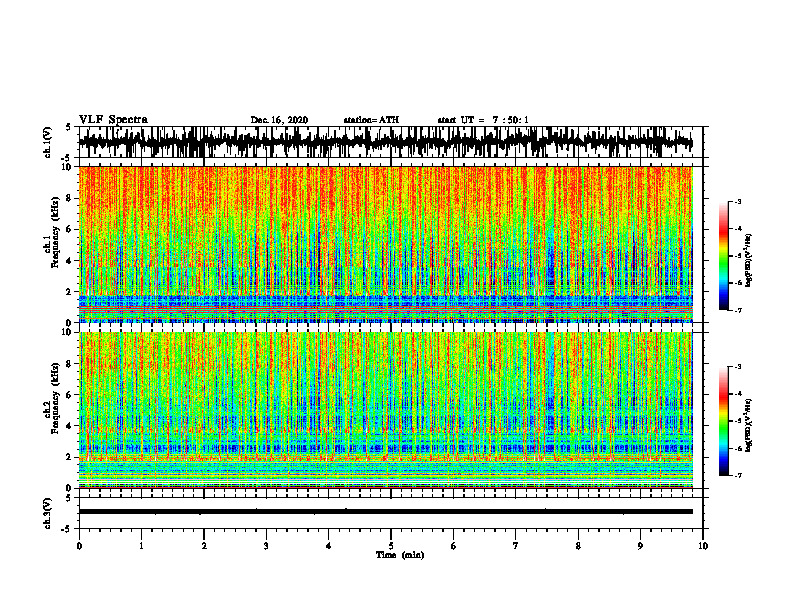This screenshot has height=612, width=792.
Task: Click time axis tick label "5"
Action: click(391, 546)
